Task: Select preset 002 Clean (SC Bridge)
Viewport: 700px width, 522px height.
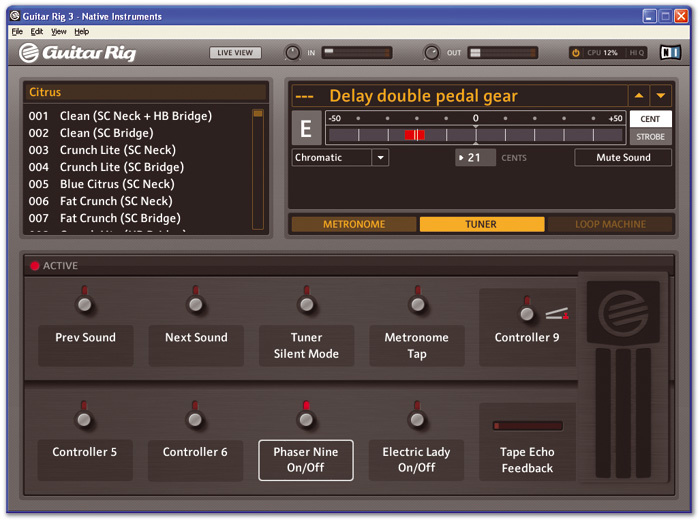Action: (x=138, y=133)
